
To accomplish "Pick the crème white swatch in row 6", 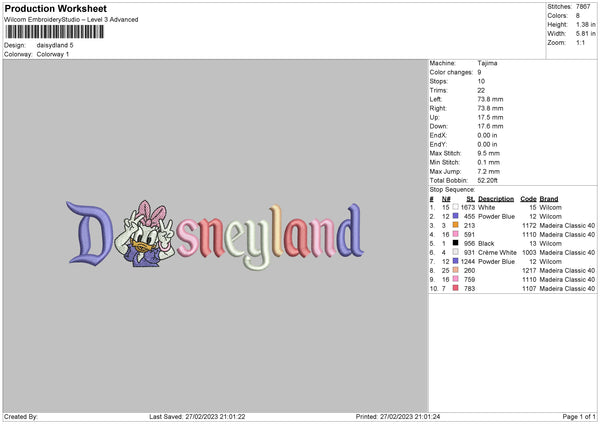I will (455, 252).
